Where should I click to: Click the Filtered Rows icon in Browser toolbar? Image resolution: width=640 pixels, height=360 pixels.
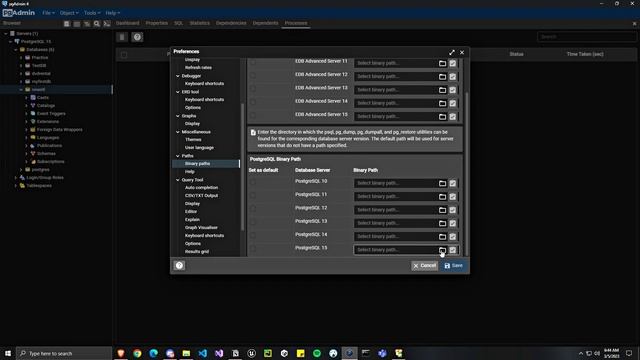[x=87, y=24]
